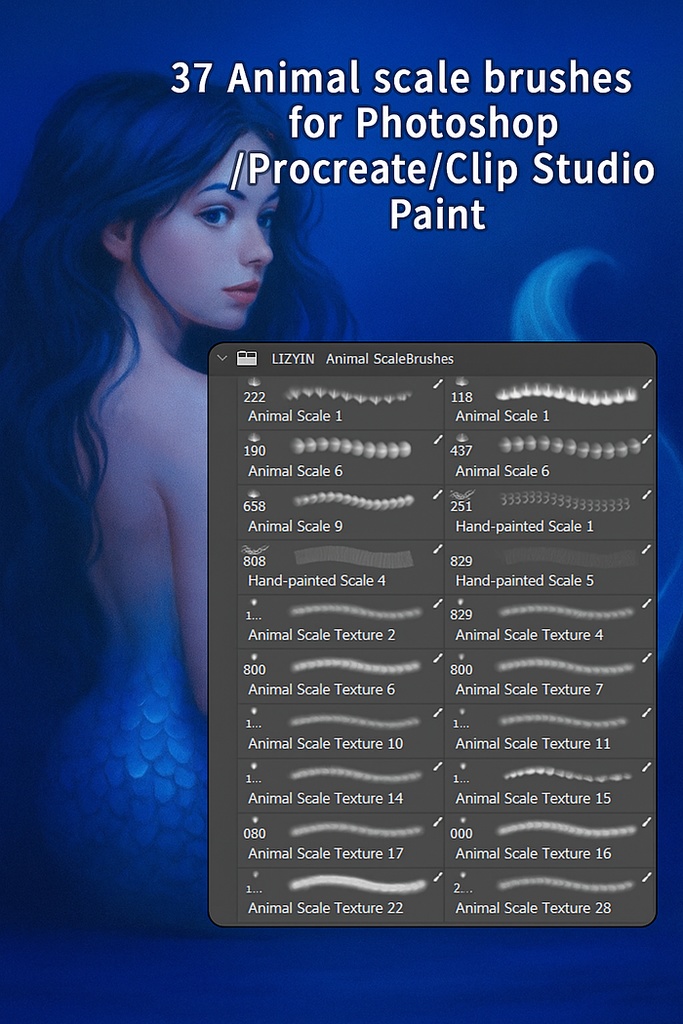This screenshot has height=1024, width=683.
Task: Click brush tip icon above size 437
Action: [462, 438]
